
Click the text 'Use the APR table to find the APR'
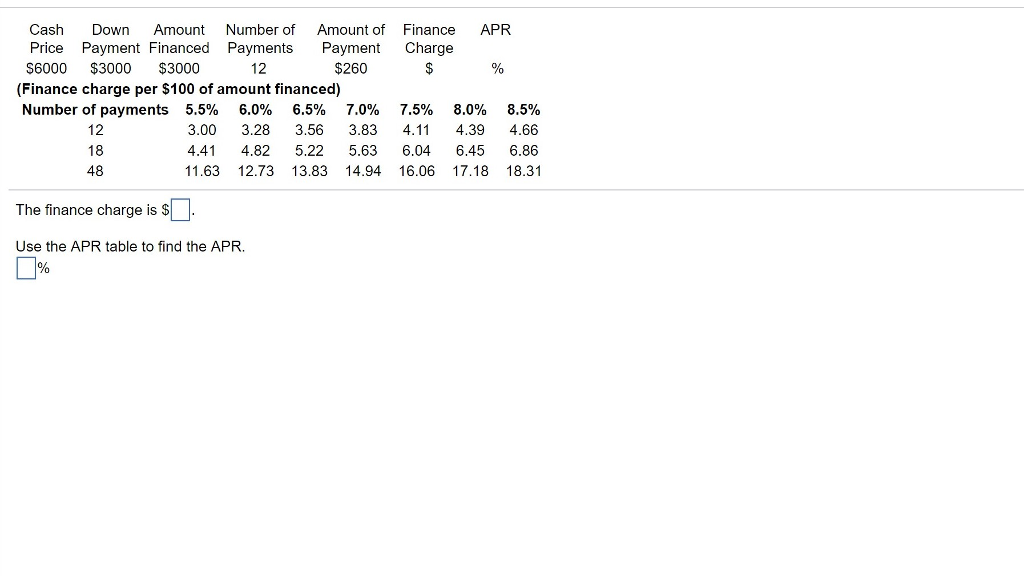tap(130, 246)
